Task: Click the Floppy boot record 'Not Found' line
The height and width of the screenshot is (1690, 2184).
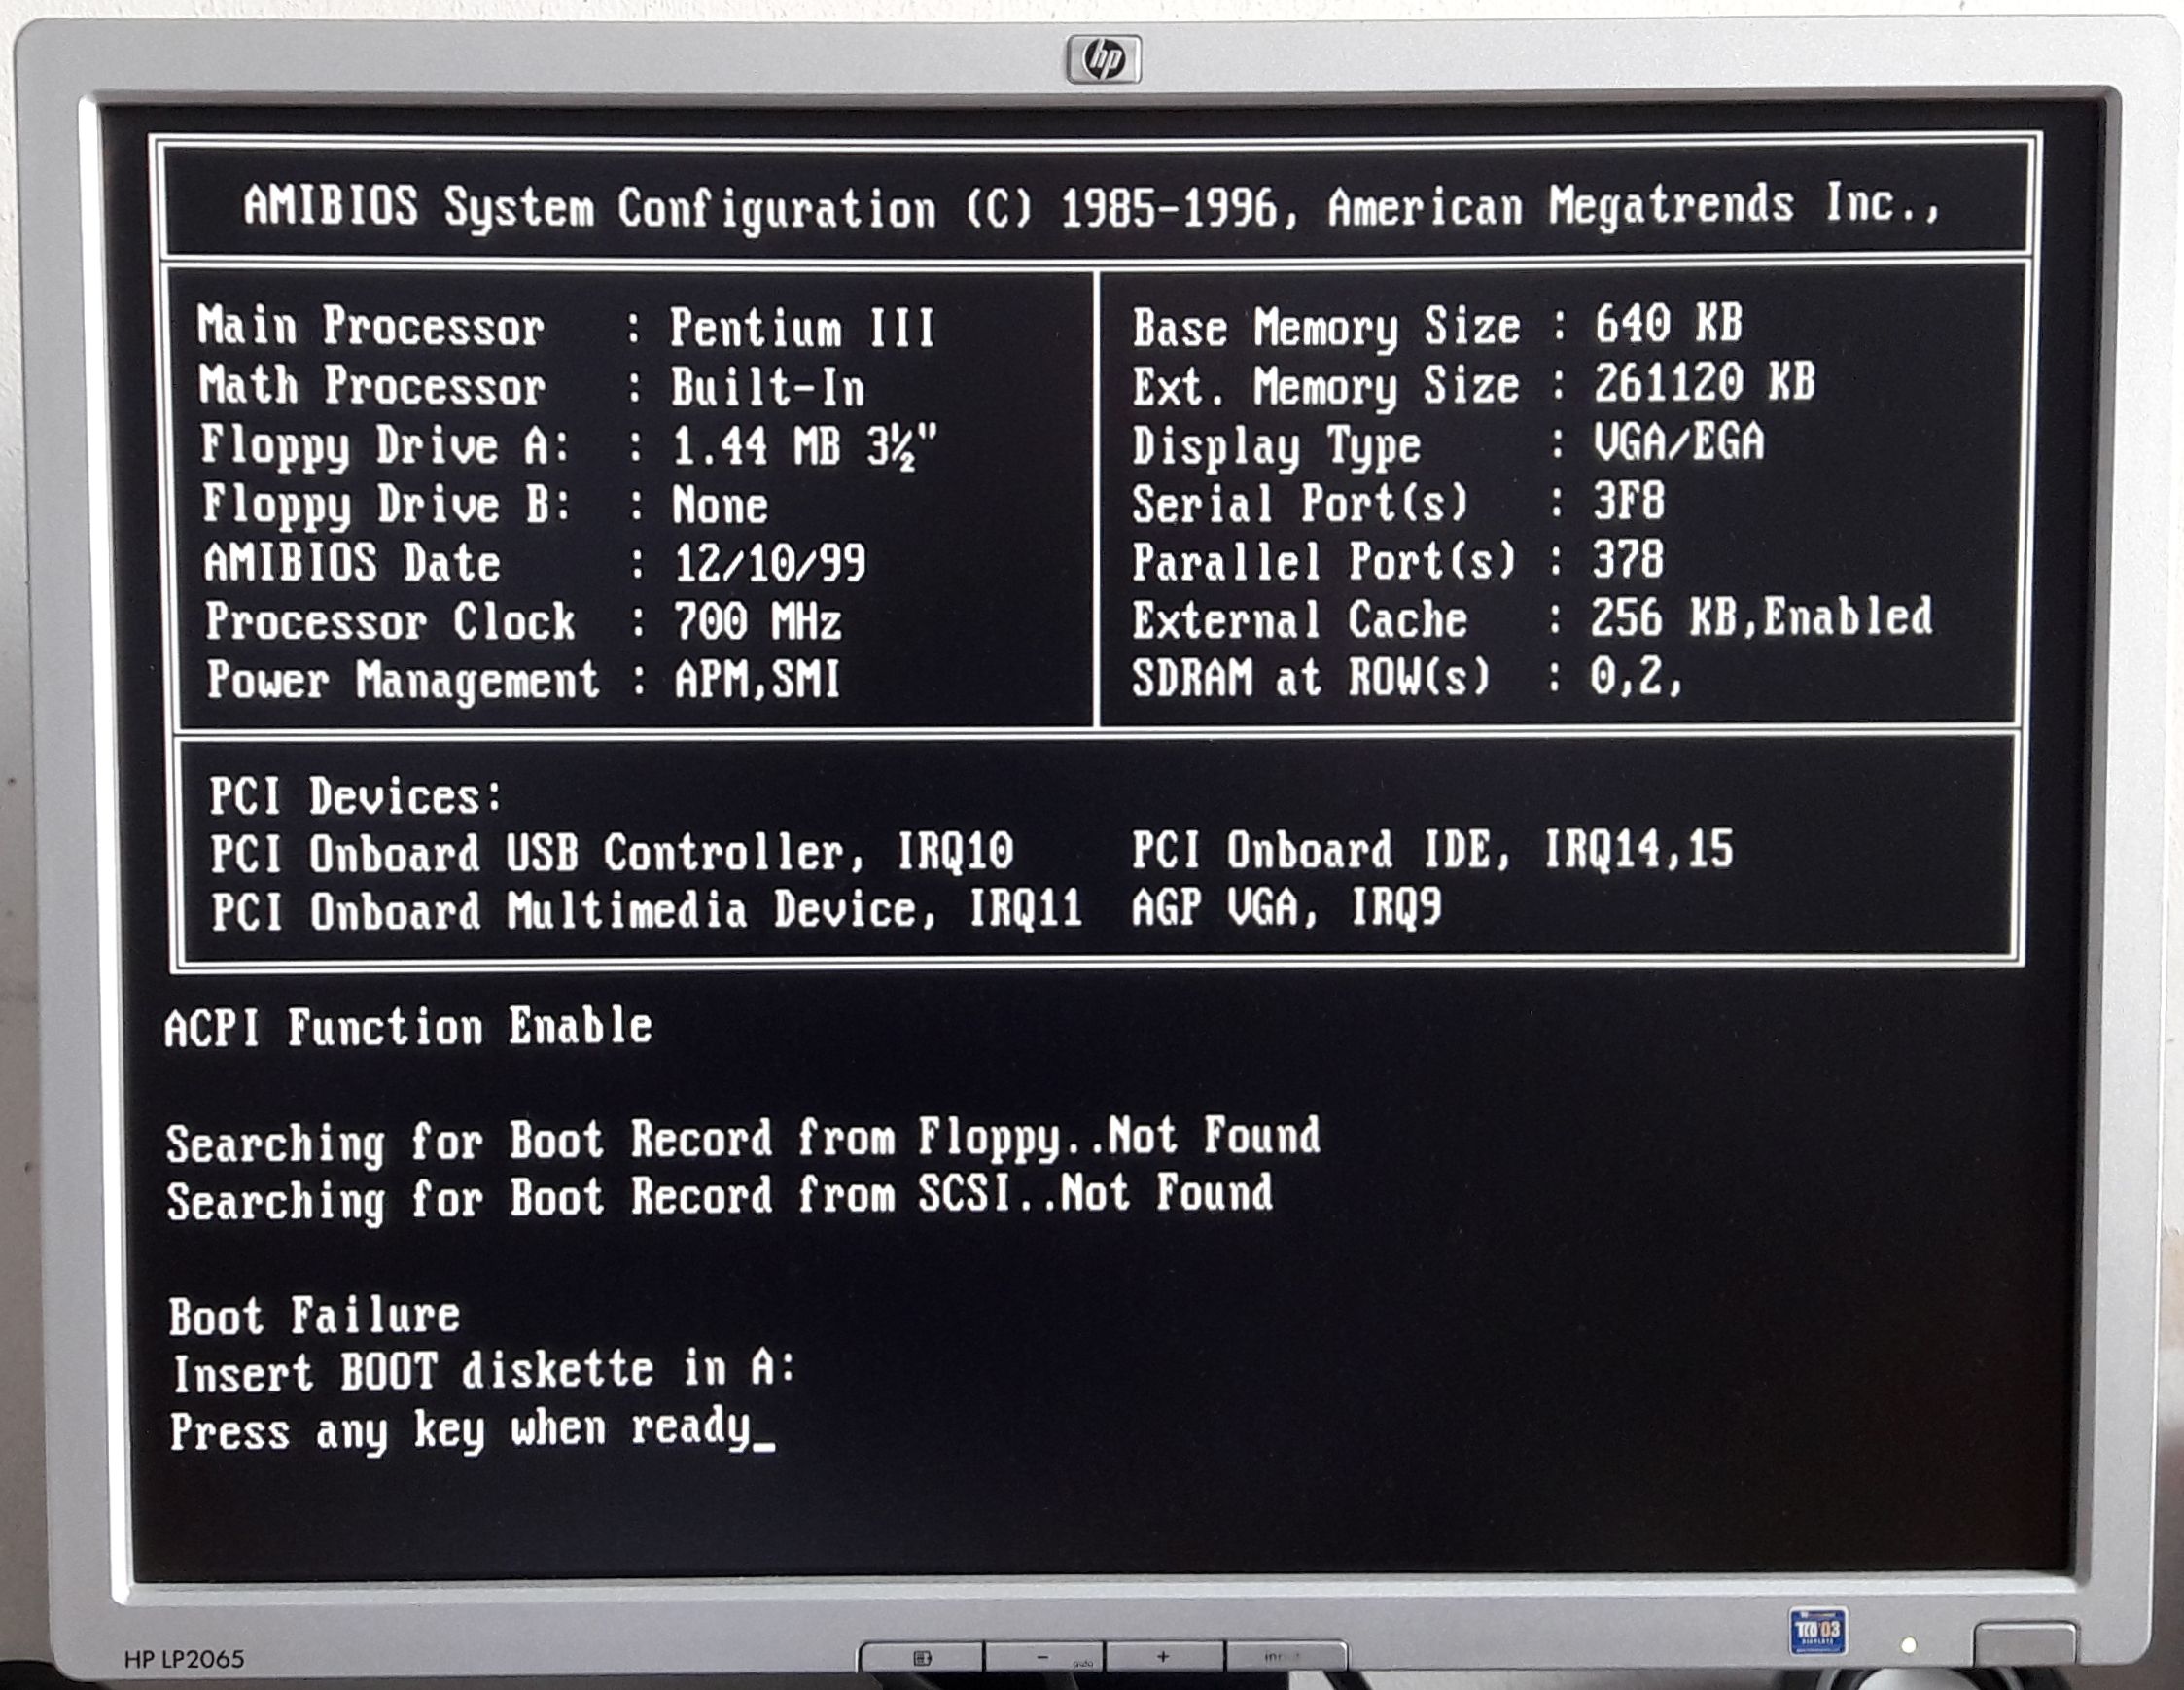Action: click(743, 1140)
